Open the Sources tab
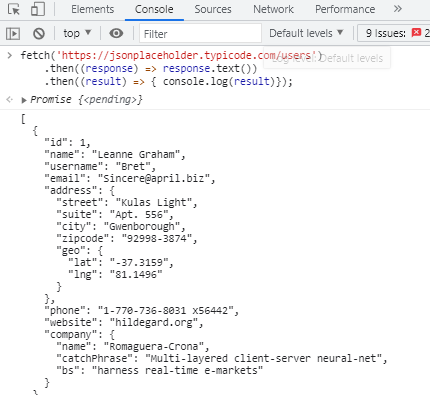Screen dimensions: 430x395 [x=213, y=9]
